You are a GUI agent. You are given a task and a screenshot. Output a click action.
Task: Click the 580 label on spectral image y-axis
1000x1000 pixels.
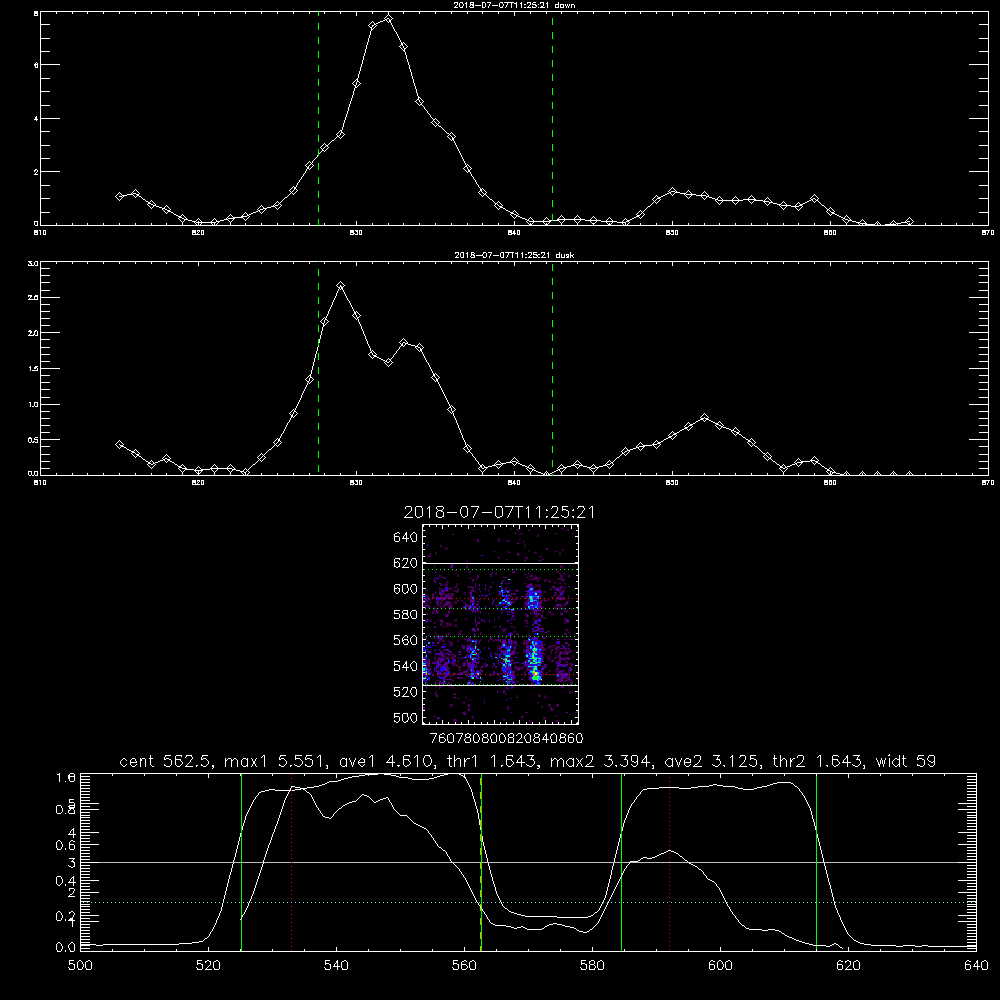[x=405, y=615]
